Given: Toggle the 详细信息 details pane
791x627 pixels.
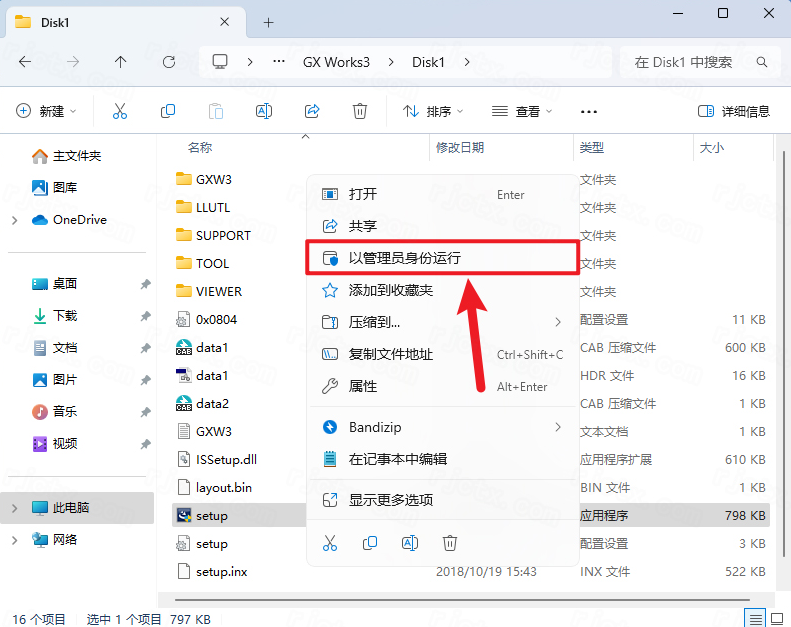Looking at the screenshot, I should pos(733,111).
